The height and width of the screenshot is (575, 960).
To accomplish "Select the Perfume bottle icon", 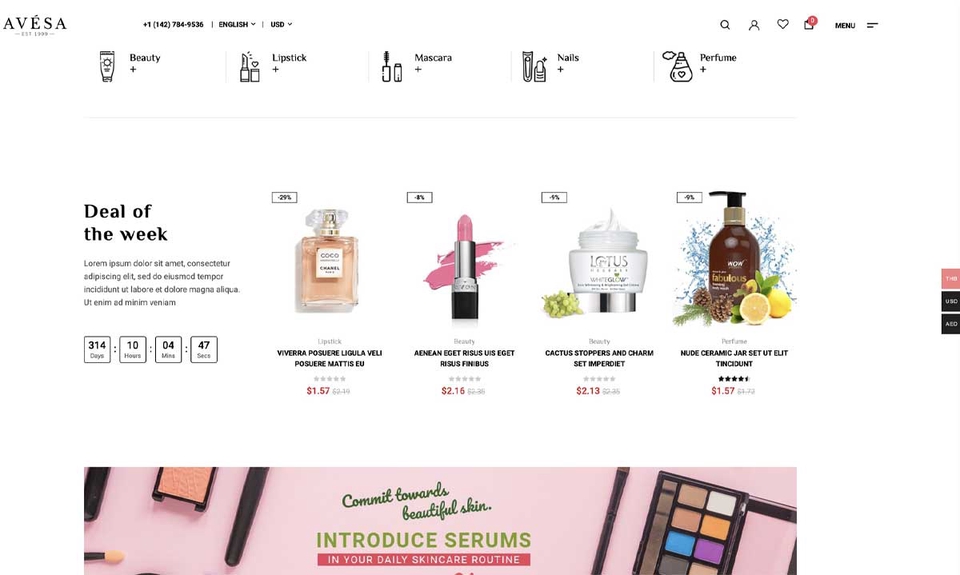I will [x=678, y=66].
